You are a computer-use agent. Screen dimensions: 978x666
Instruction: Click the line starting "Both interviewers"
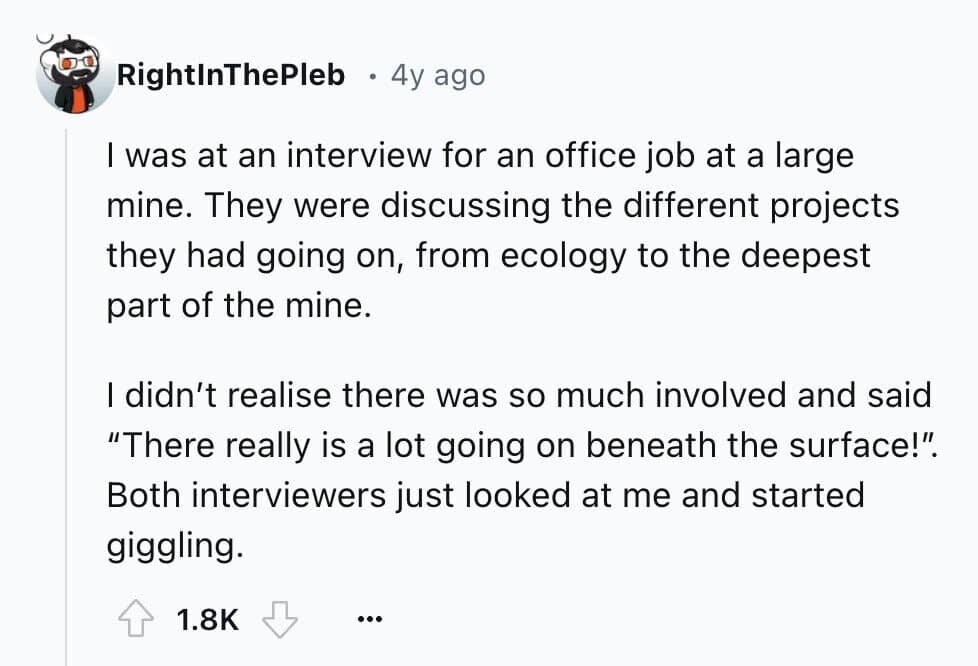tap(485, 495)
